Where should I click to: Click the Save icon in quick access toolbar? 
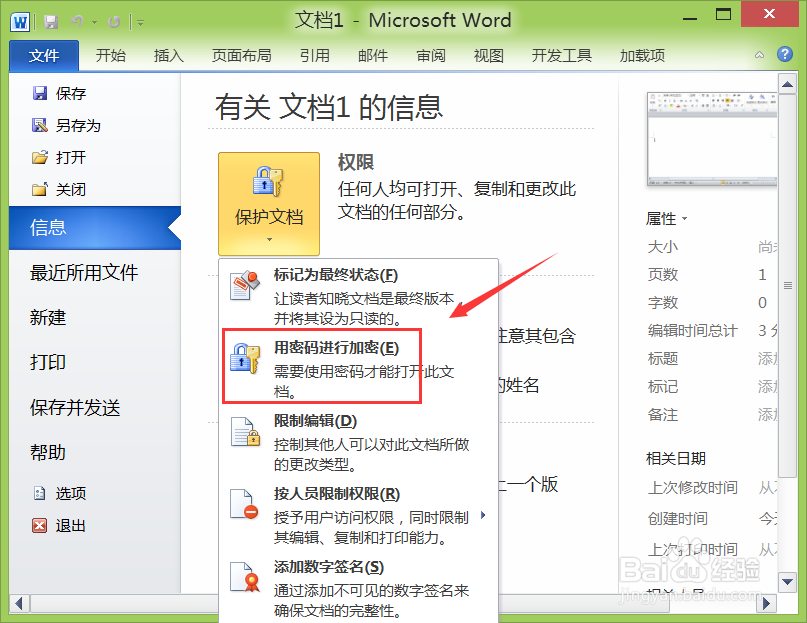pos(50,22)
